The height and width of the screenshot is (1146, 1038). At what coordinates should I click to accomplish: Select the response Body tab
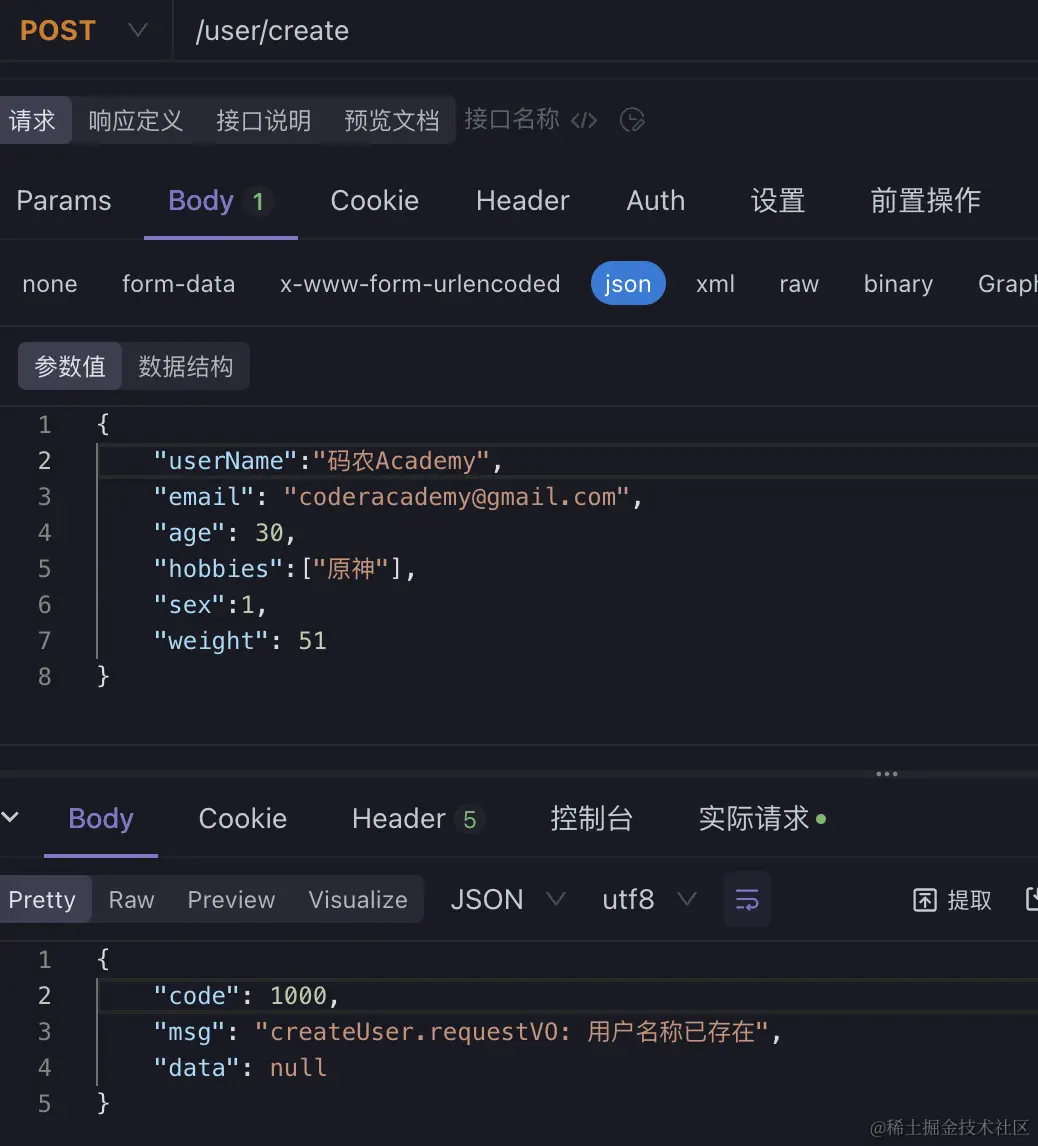pyautogui.click(x=101, y=819)
